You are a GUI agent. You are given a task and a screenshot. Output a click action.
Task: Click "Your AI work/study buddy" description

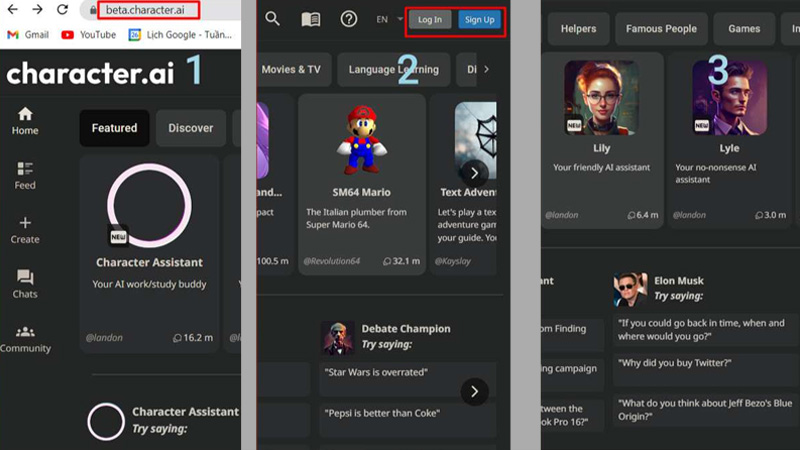(149, 284)
